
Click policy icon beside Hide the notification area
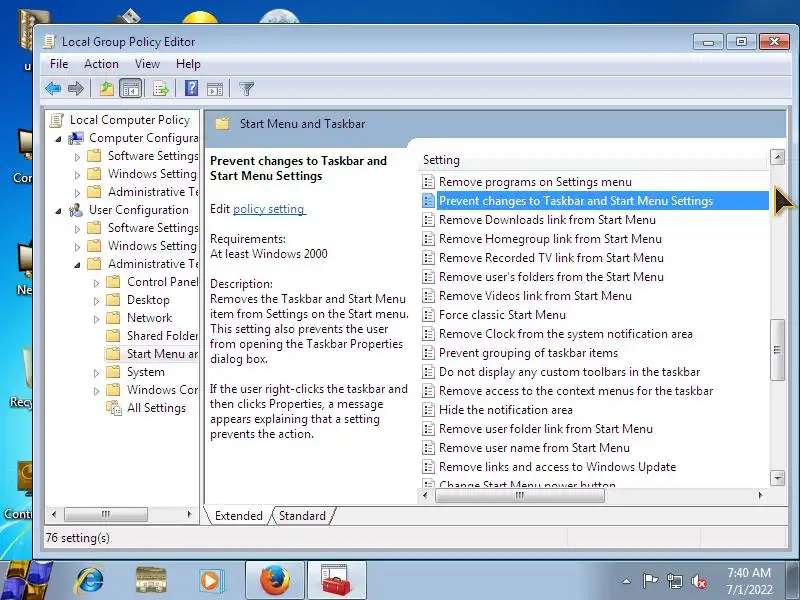[429, 410]
